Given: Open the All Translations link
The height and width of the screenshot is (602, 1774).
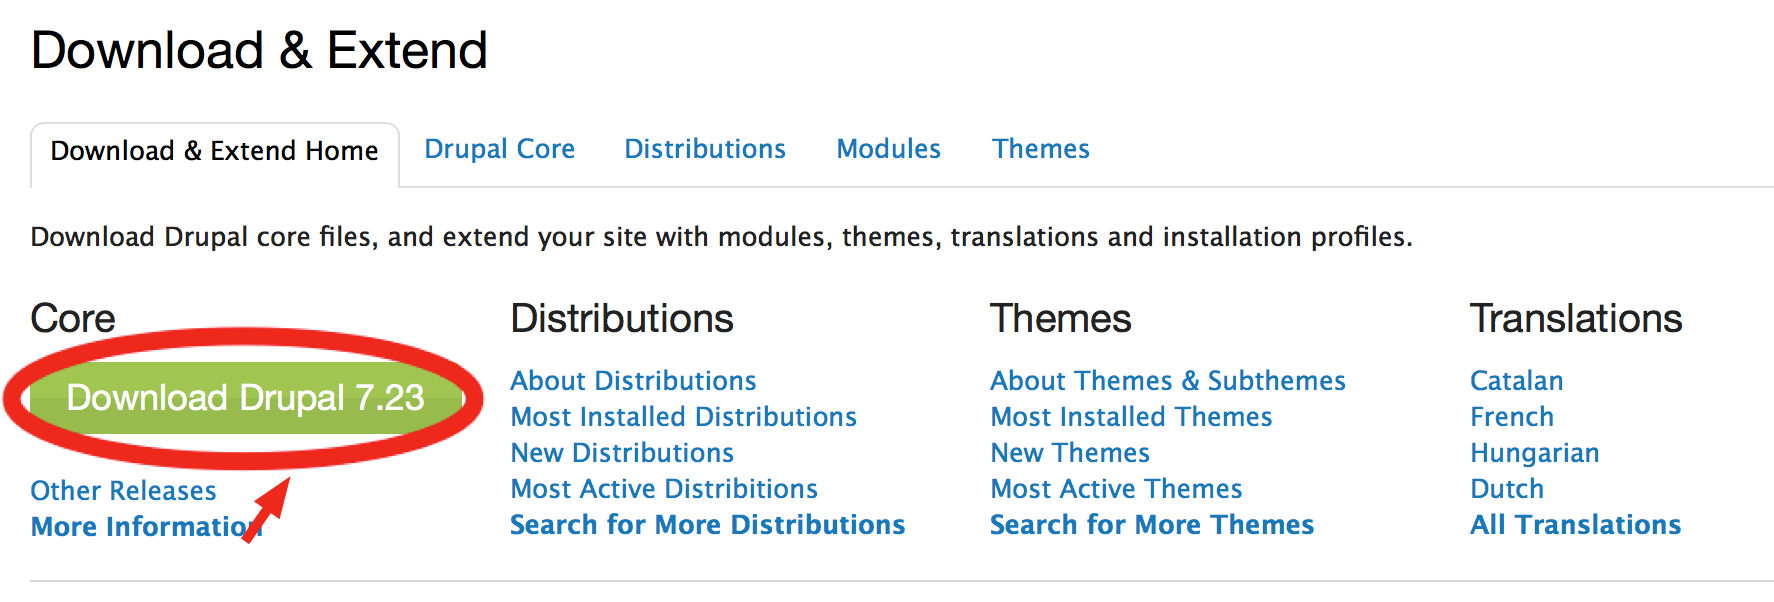Looking at the screenshot, I should click(1575, 525).
